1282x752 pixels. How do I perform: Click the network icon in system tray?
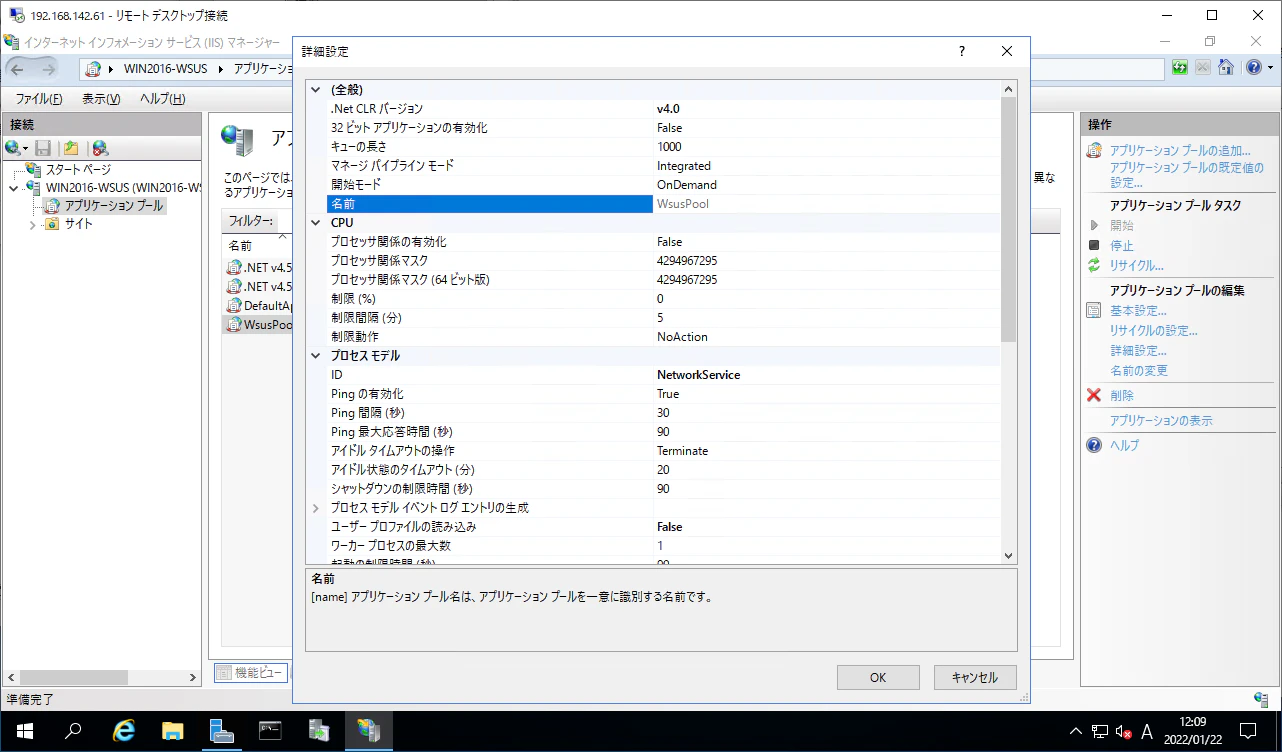click(1099, 731)
